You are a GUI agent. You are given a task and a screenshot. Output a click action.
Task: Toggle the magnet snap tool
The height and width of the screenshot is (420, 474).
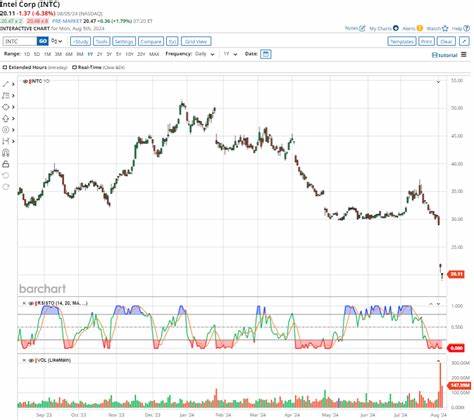(x=6, y=153)
